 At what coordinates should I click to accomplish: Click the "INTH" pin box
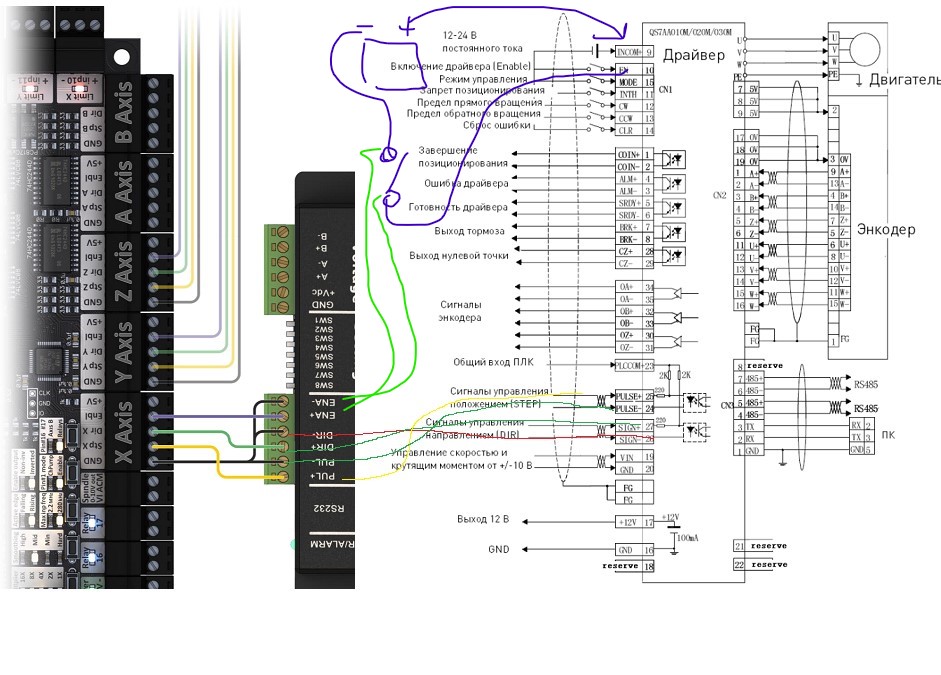click(634, 94)
